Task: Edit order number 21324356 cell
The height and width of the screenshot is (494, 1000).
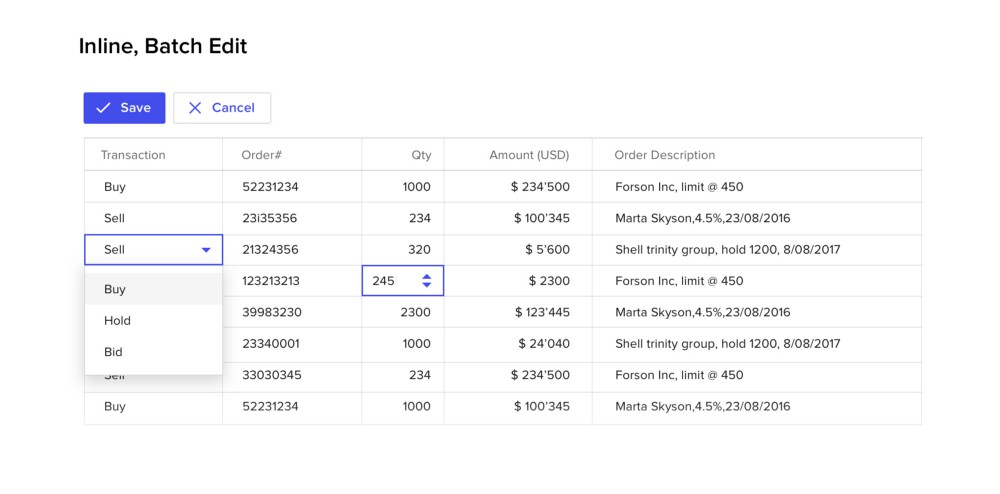Action: tap(270, 250)
